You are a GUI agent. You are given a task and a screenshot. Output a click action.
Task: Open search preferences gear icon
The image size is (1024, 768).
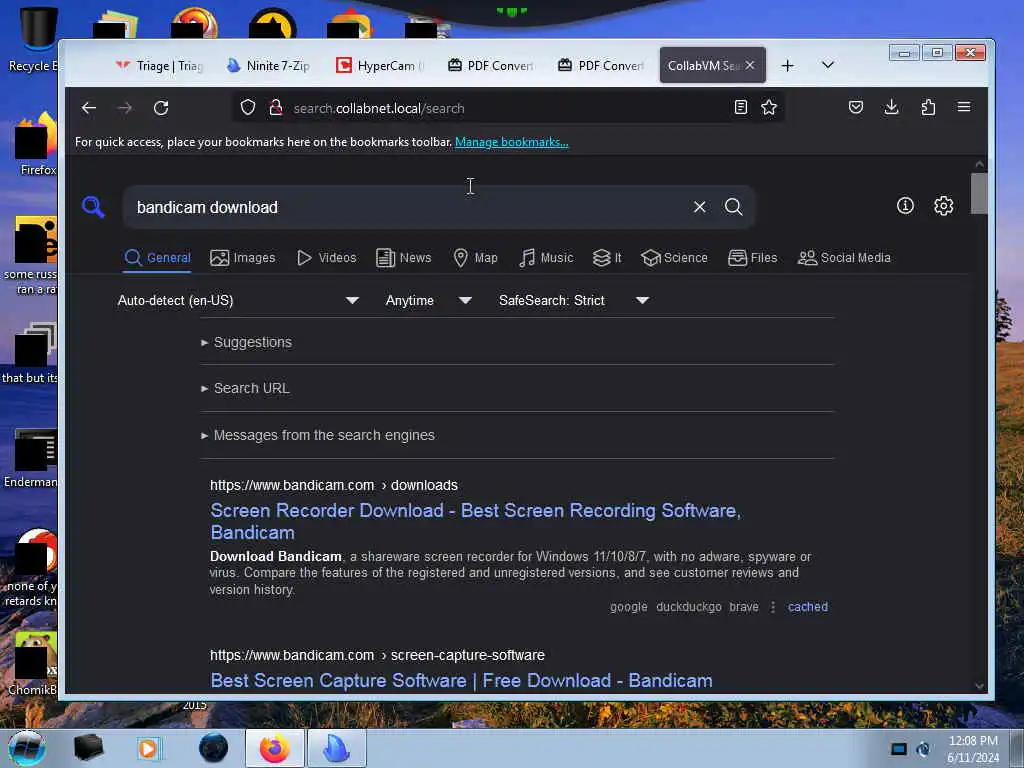(x=944, y=206)
